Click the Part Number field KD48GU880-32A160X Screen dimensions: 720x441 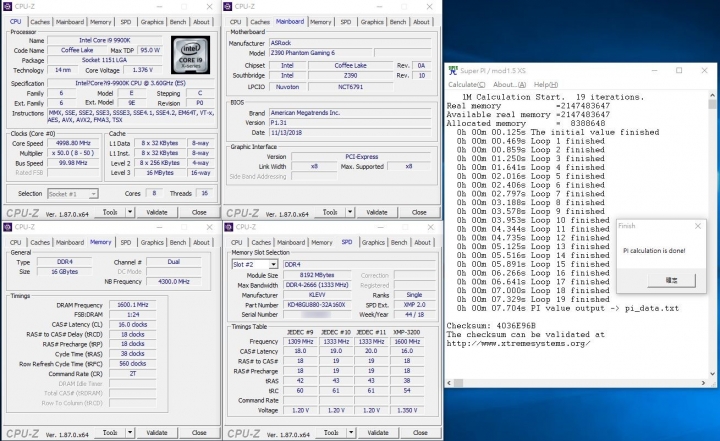point(317,305)
